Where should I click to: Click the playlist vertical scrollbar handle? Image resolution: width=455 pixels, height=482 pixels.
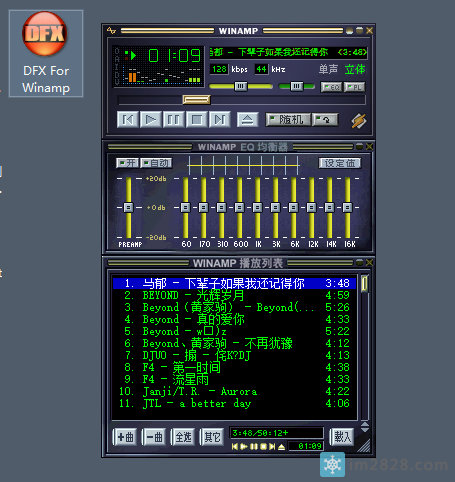click(x=365, y=283)
